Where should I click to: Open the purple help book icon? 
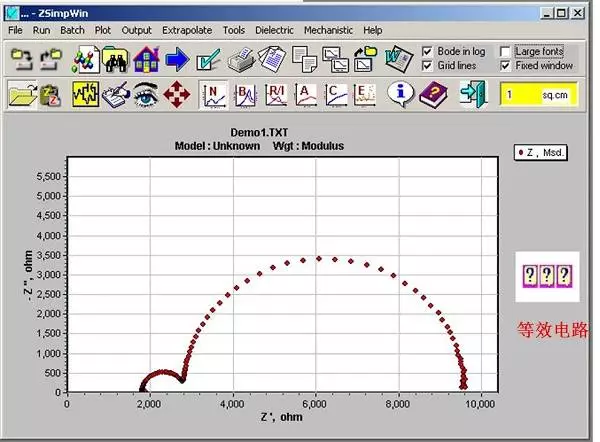coord(433,95)
